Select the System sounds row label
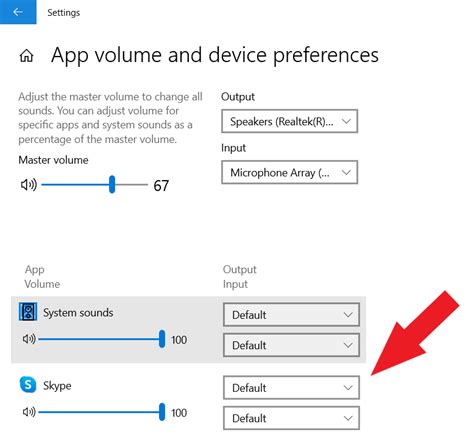This screenshot has height=435, width=474. pyautogui.click(x=78, y=313)
